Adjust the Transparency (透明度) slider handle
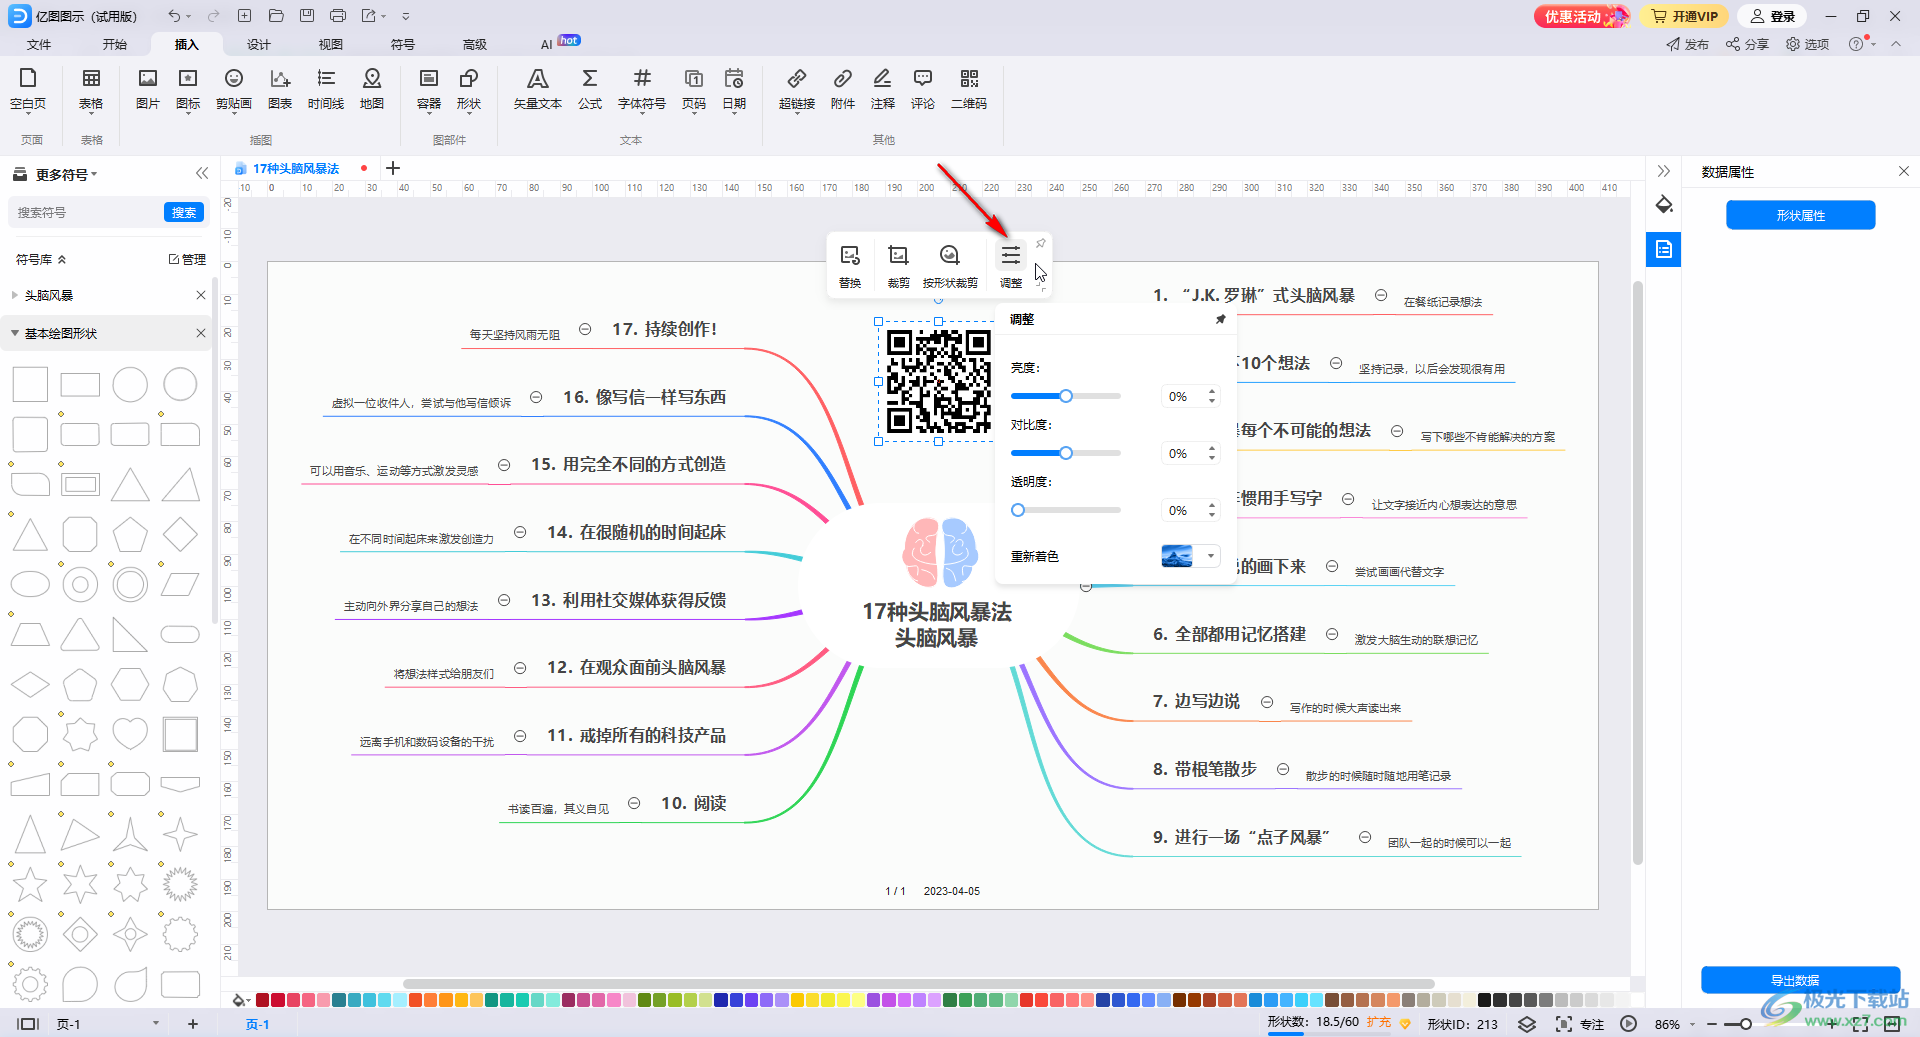This screenshot has height=1037, width=1920. (1018, 510)
